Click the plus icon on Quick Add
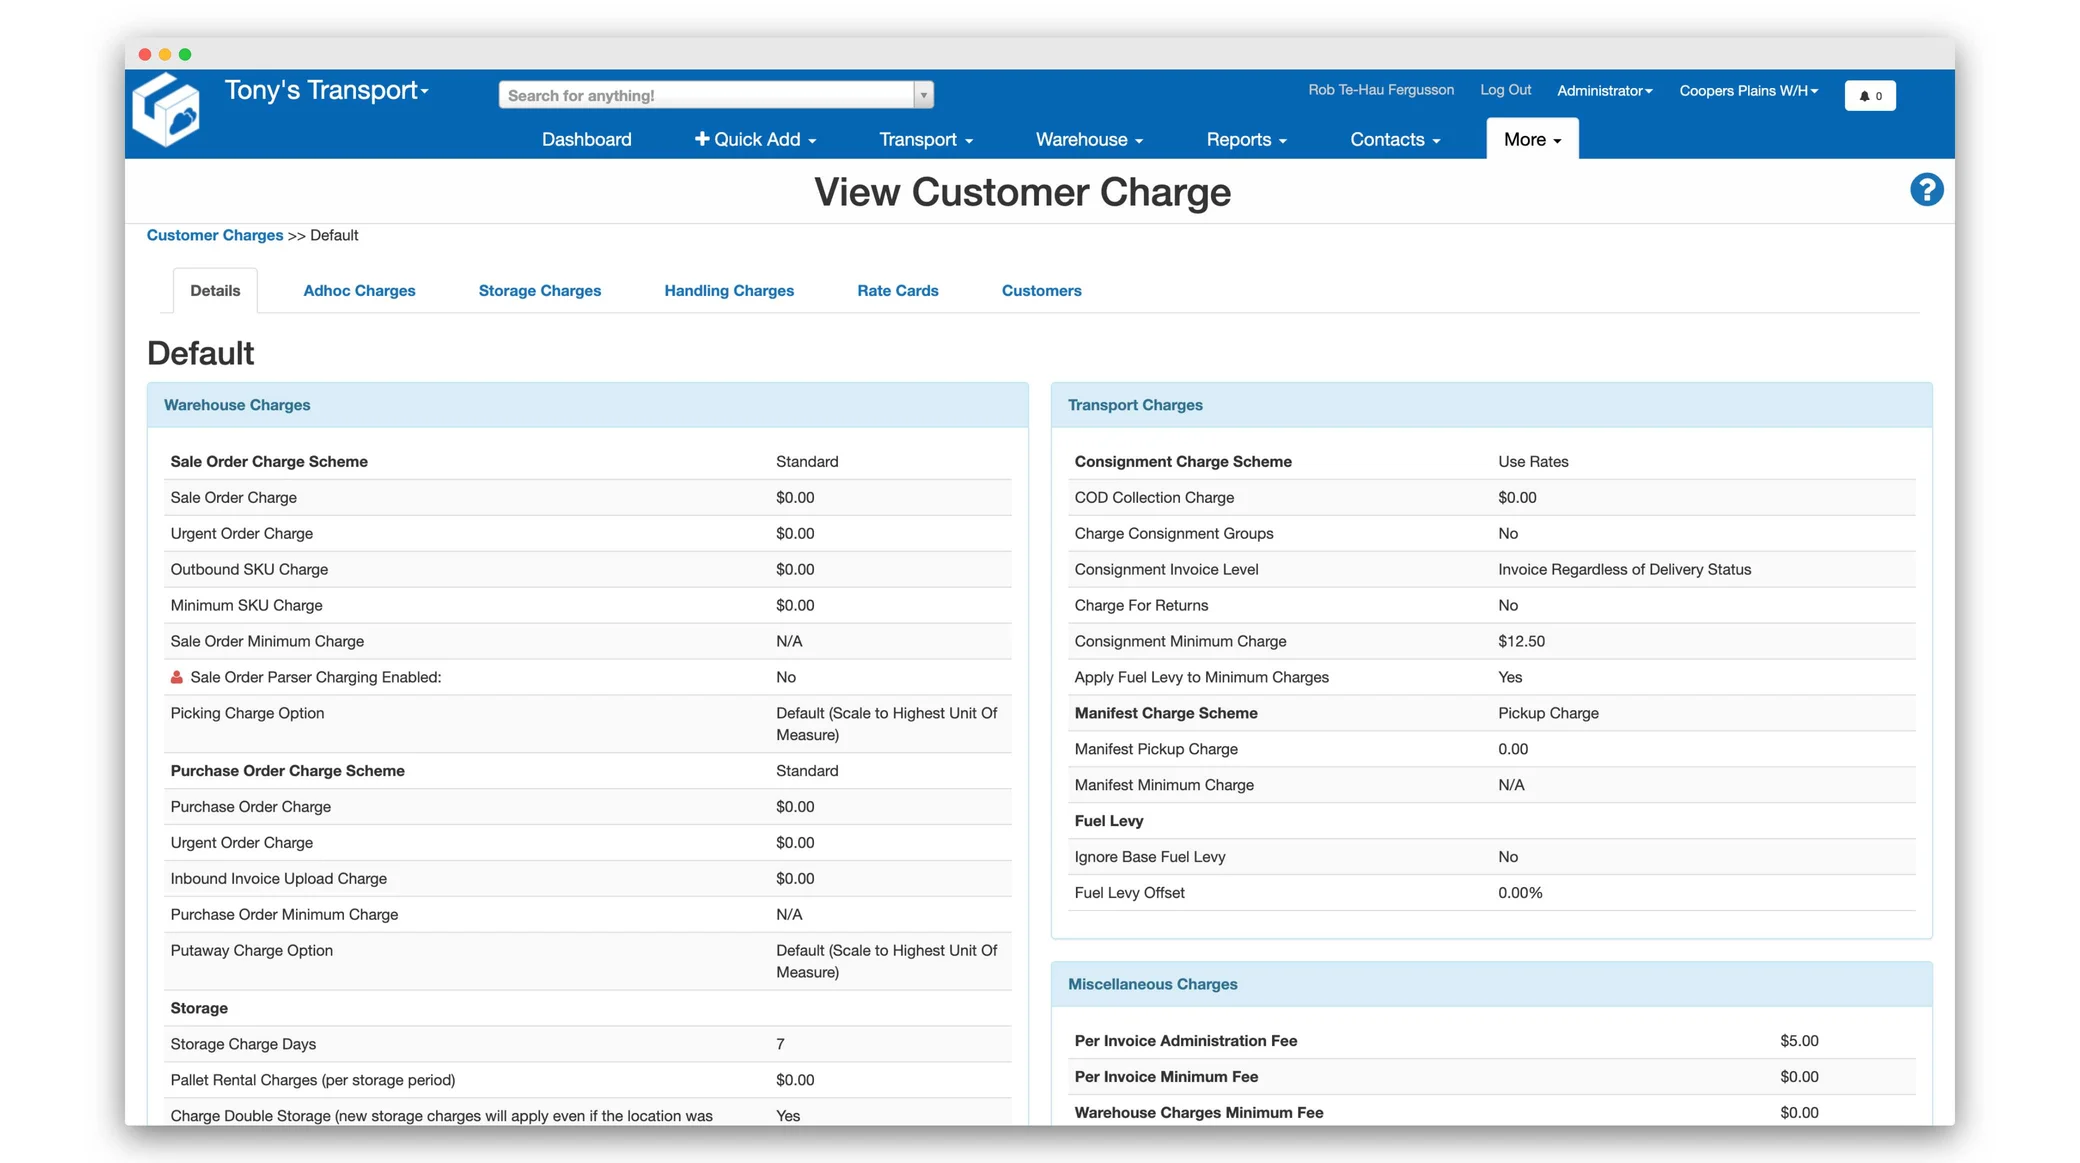This screenshot has height=1163, width=2080. tap(702, 139)
